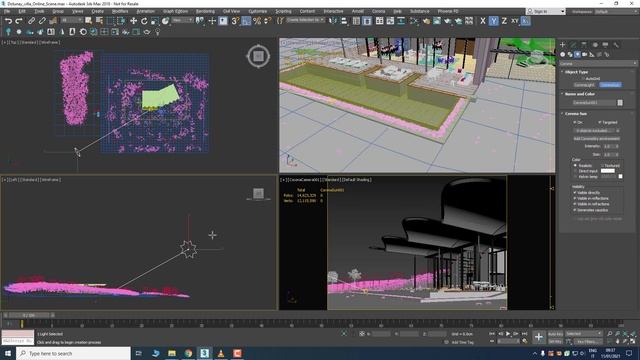Screen dimensions: 640x360
Task: Open the Edit menu
Action: coord(22,11)
